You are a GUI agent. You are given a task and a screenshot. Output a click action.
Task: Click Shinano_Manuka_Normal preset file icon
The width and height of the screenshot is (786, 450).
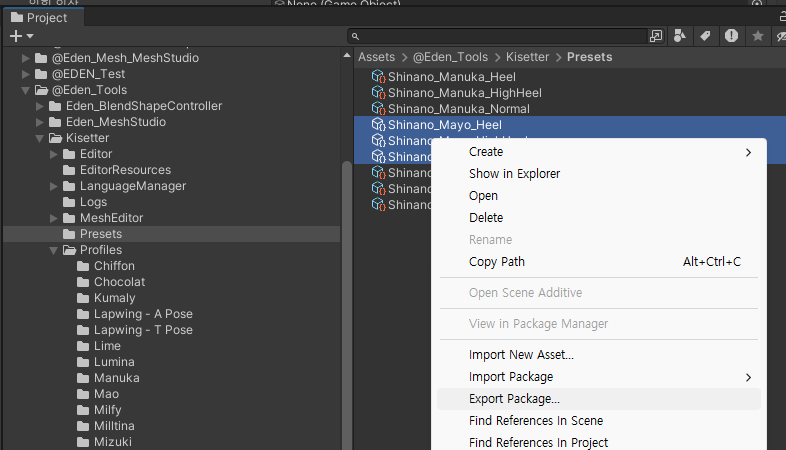pyautogui.click(x=378, y=109)
